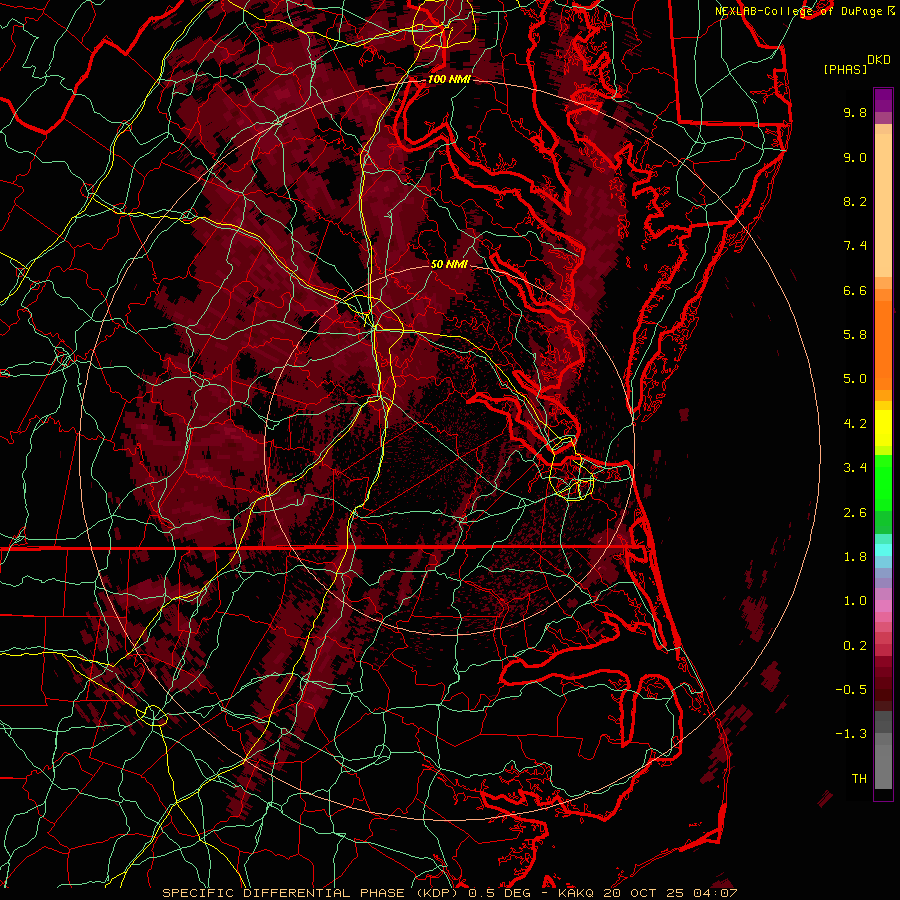900x900 pixels.
Task: Pick the pale peach segment of the color scale
Action: pyautogui.click(x=883, y=205)
